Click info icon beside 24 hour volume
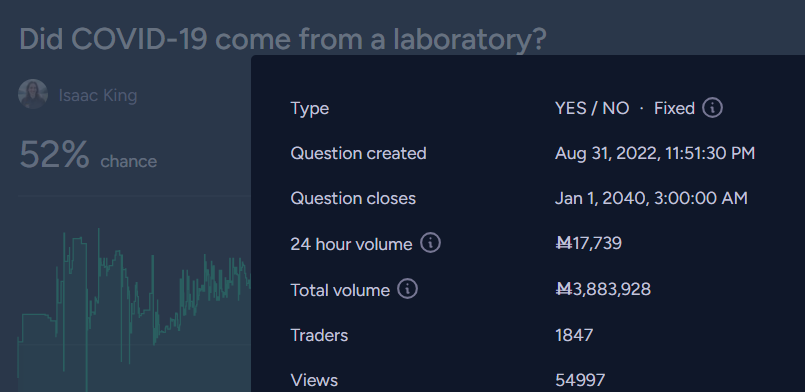The width and height of the screenshot is (805, 392). [x=430, y=243]
